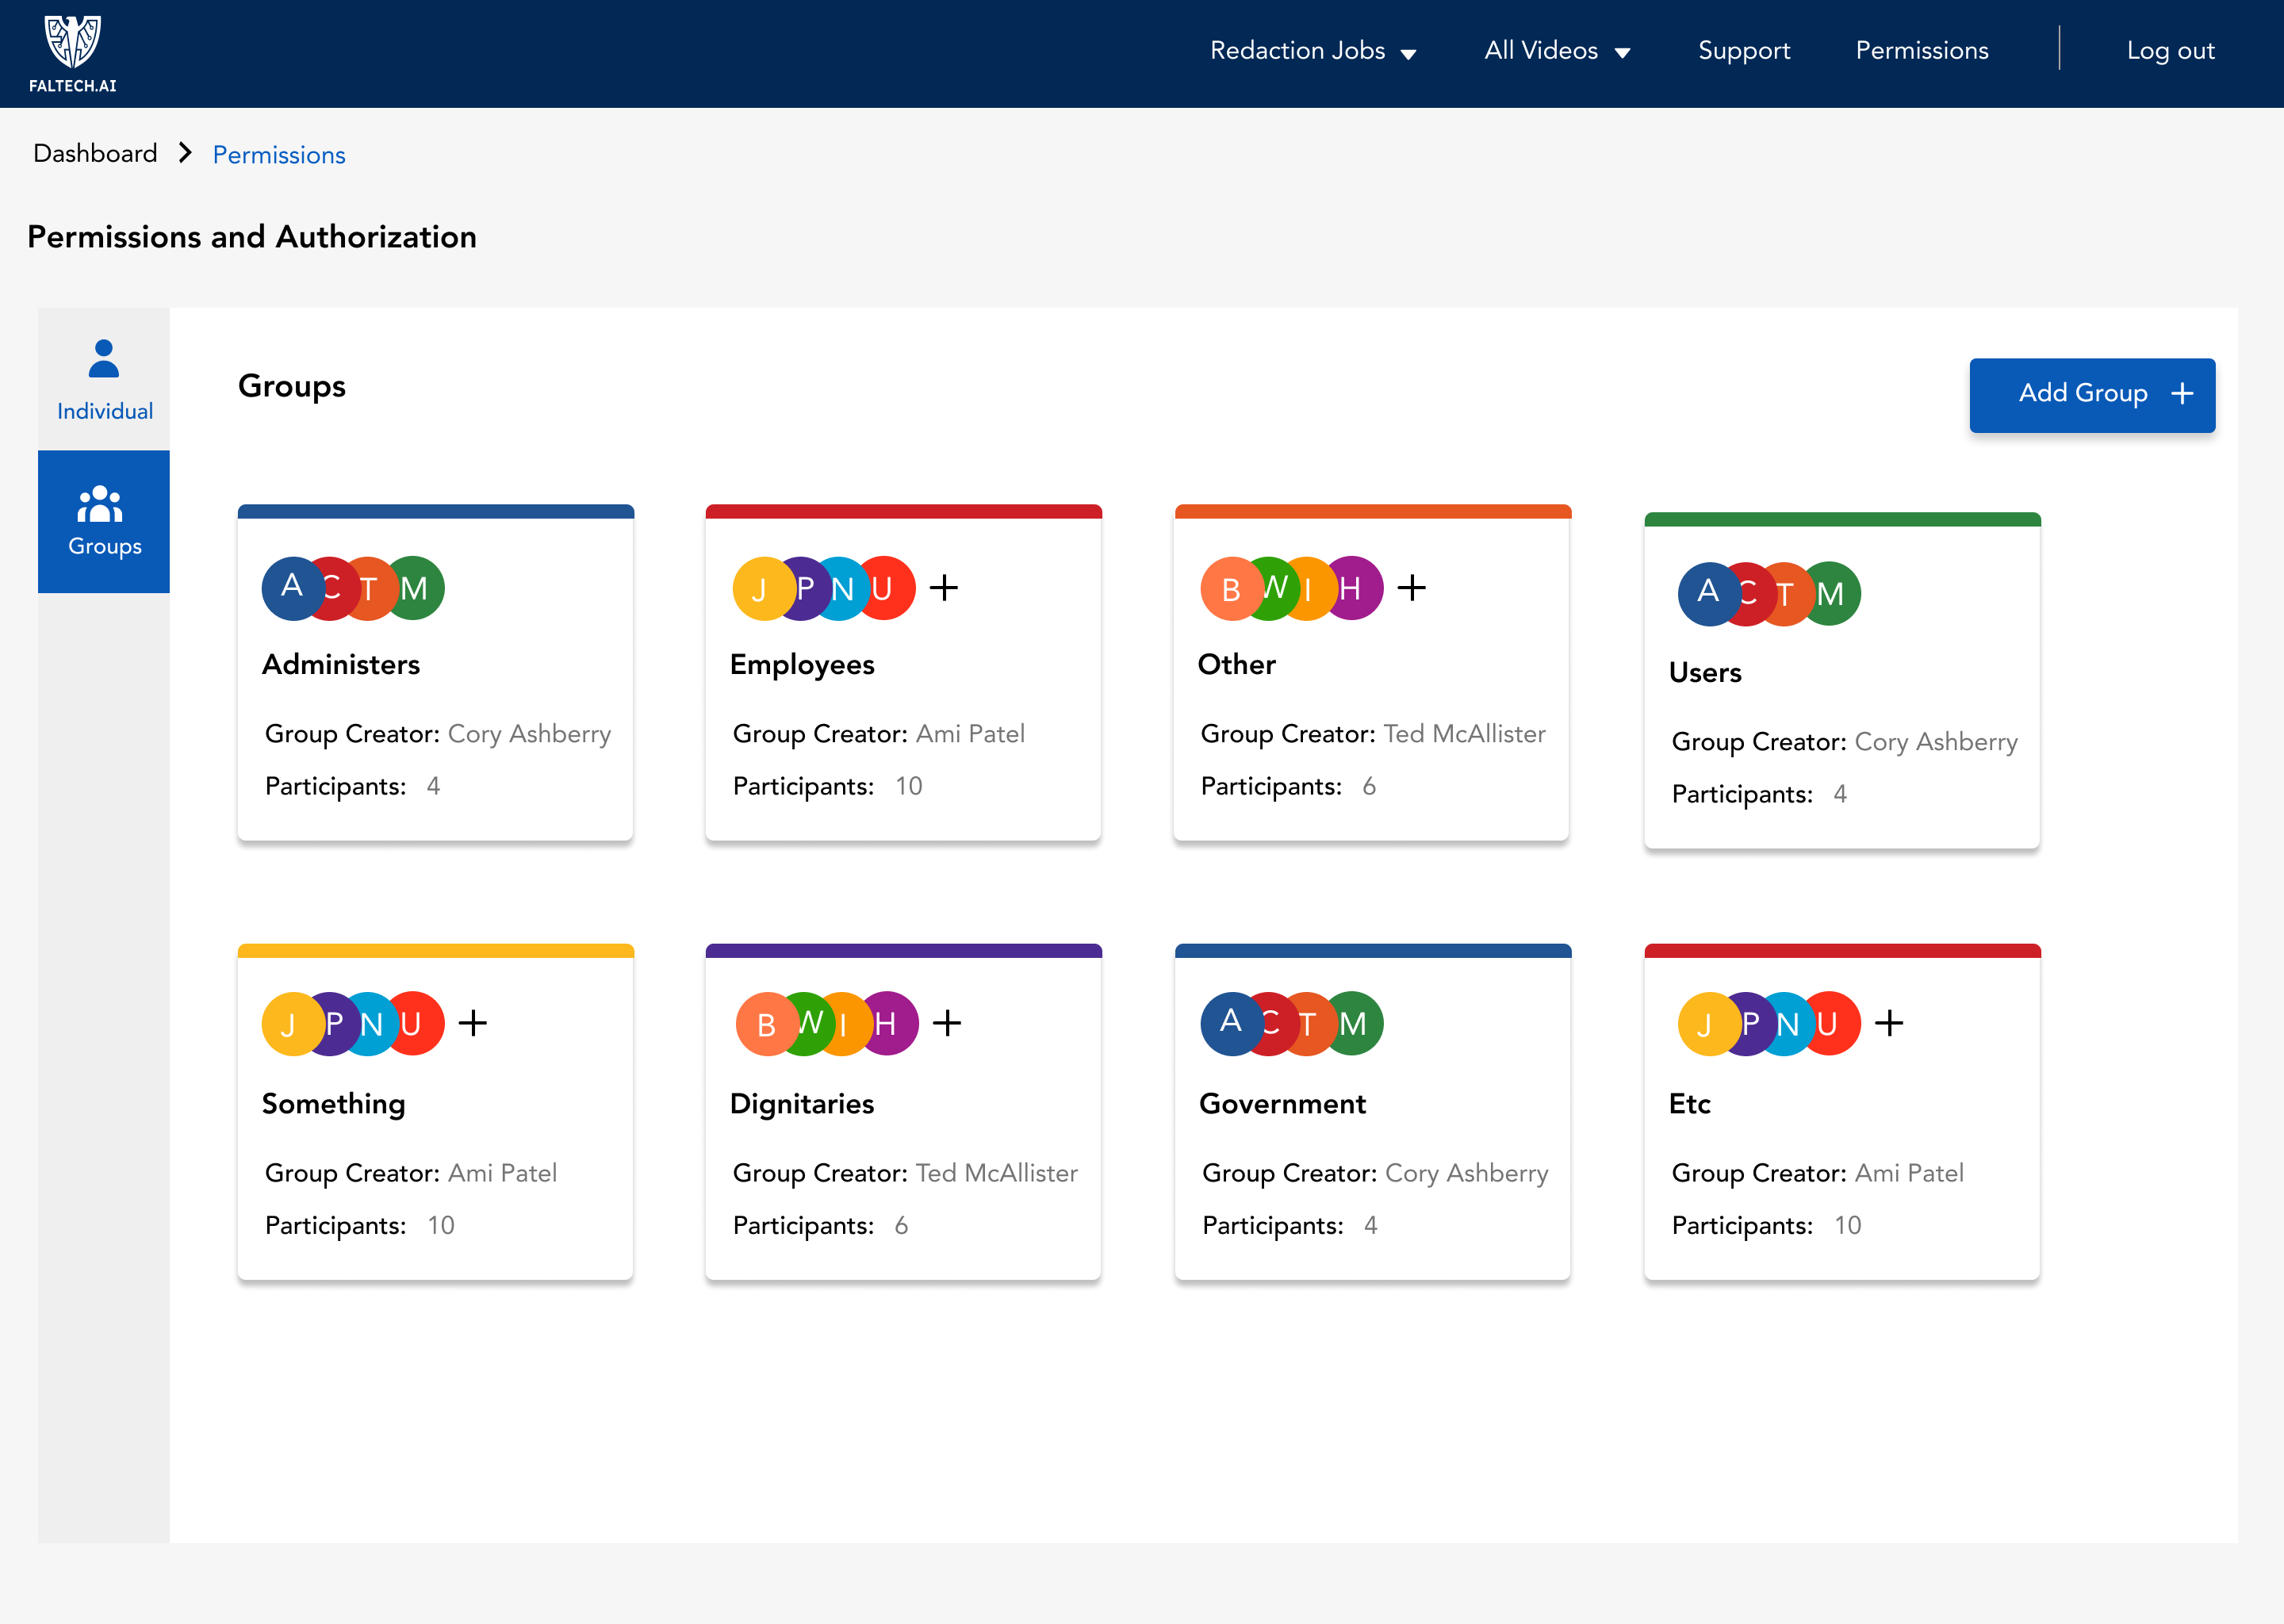Image resolution: width=2284 pixels, height=1624 pixels.
Task: Click the plus icon on Employees card
Action: click(943, 588)
